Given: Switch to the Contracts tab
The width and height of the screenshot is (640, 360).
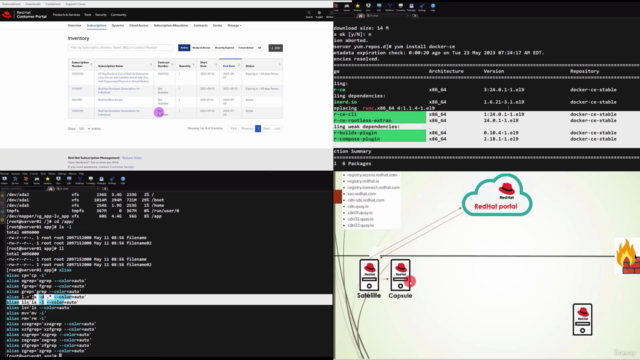Looking at the screenshot, I should (x=200, y=25).
